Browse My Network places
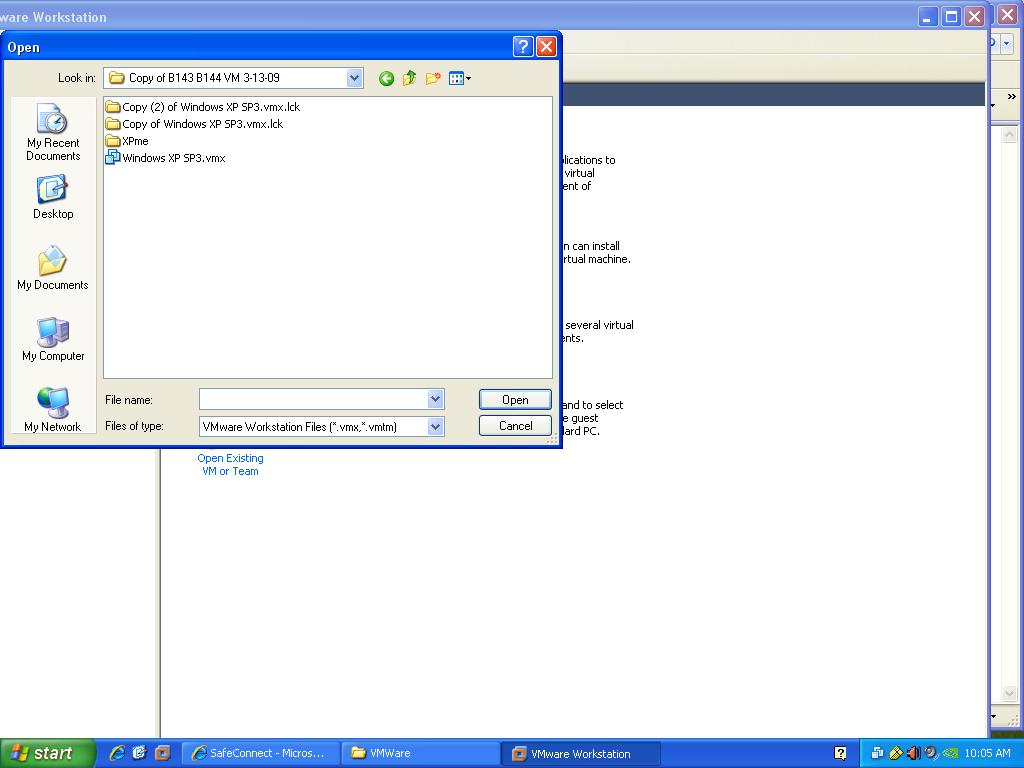The width and height of the screenshot is (1024, 768). (53, 409)
